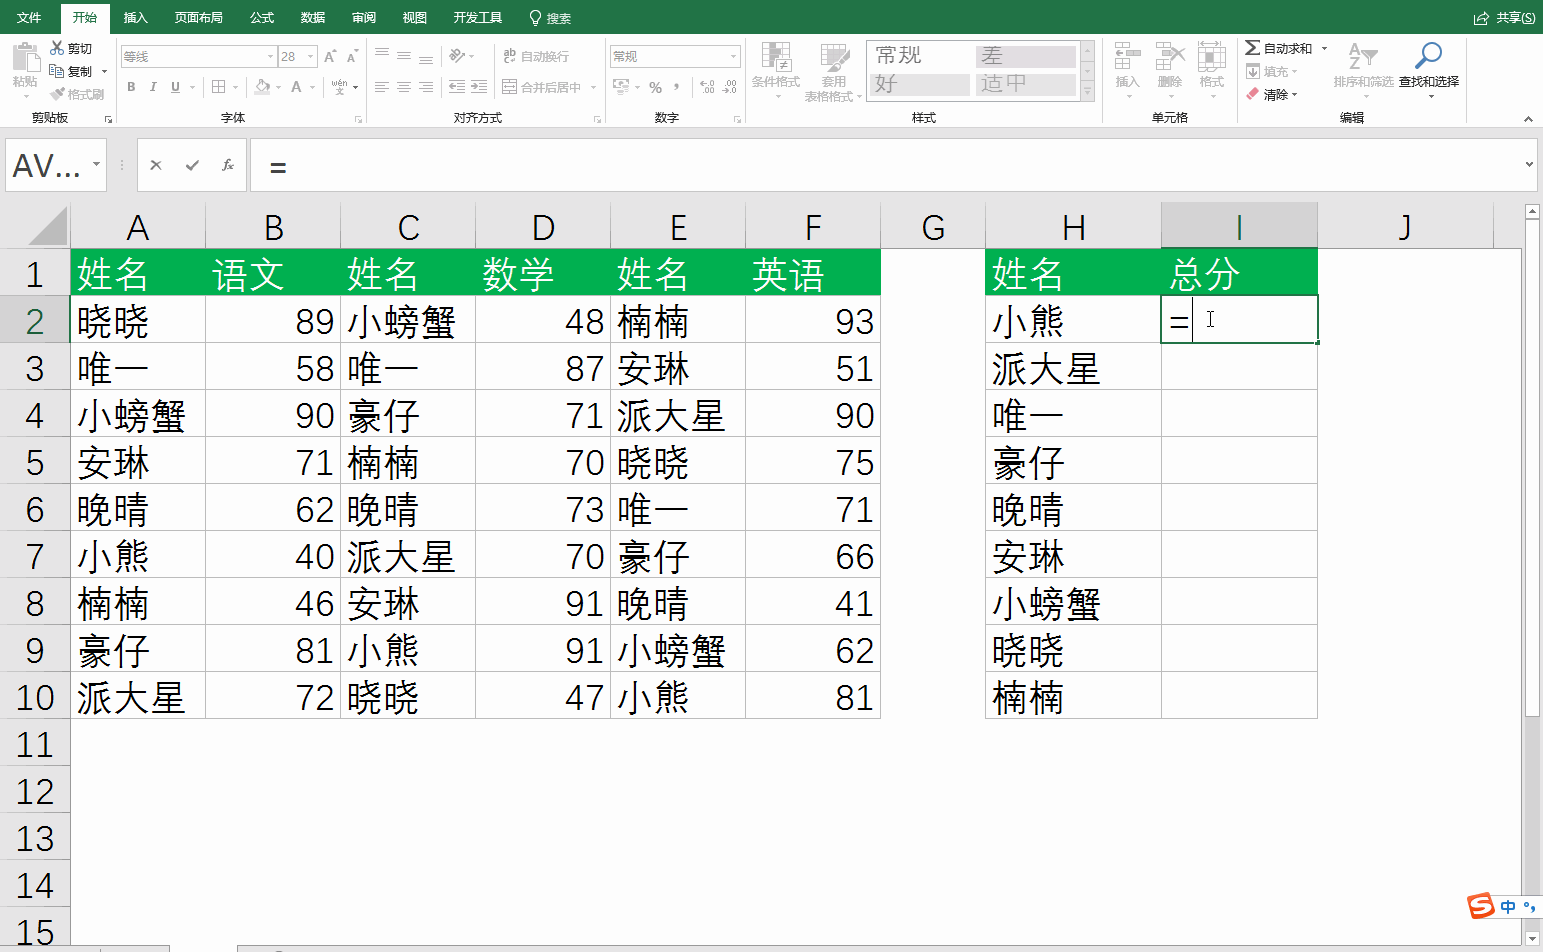
Task: Select the Format Painter (格式刷) brush
Action: pyautogui.click(x=57, y=94)
